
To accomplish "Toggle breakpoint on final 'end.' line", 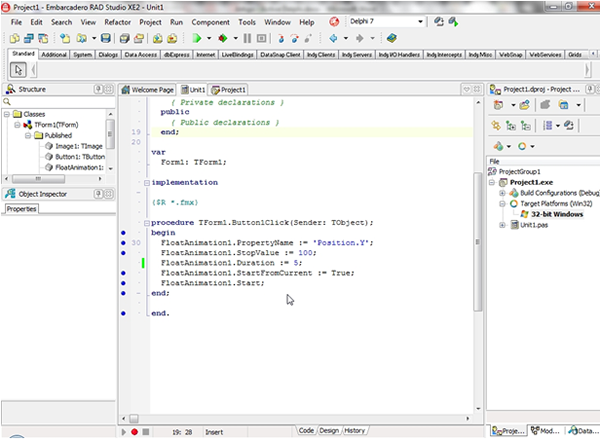I will point(123,313).
